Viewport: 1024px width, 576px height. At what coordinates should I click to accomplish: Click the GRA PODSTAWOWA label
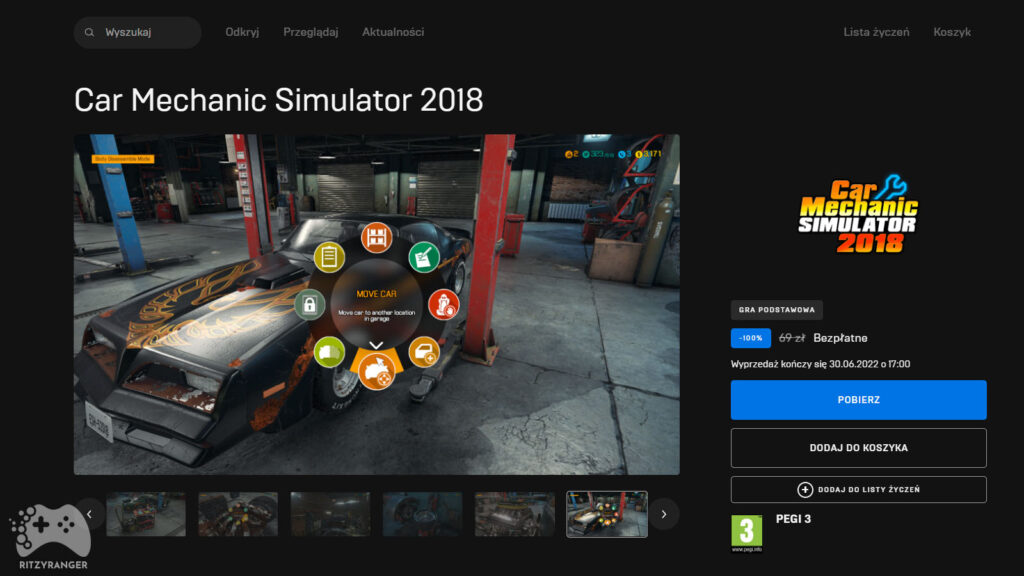pyautogui.click(x=776, y=310)
